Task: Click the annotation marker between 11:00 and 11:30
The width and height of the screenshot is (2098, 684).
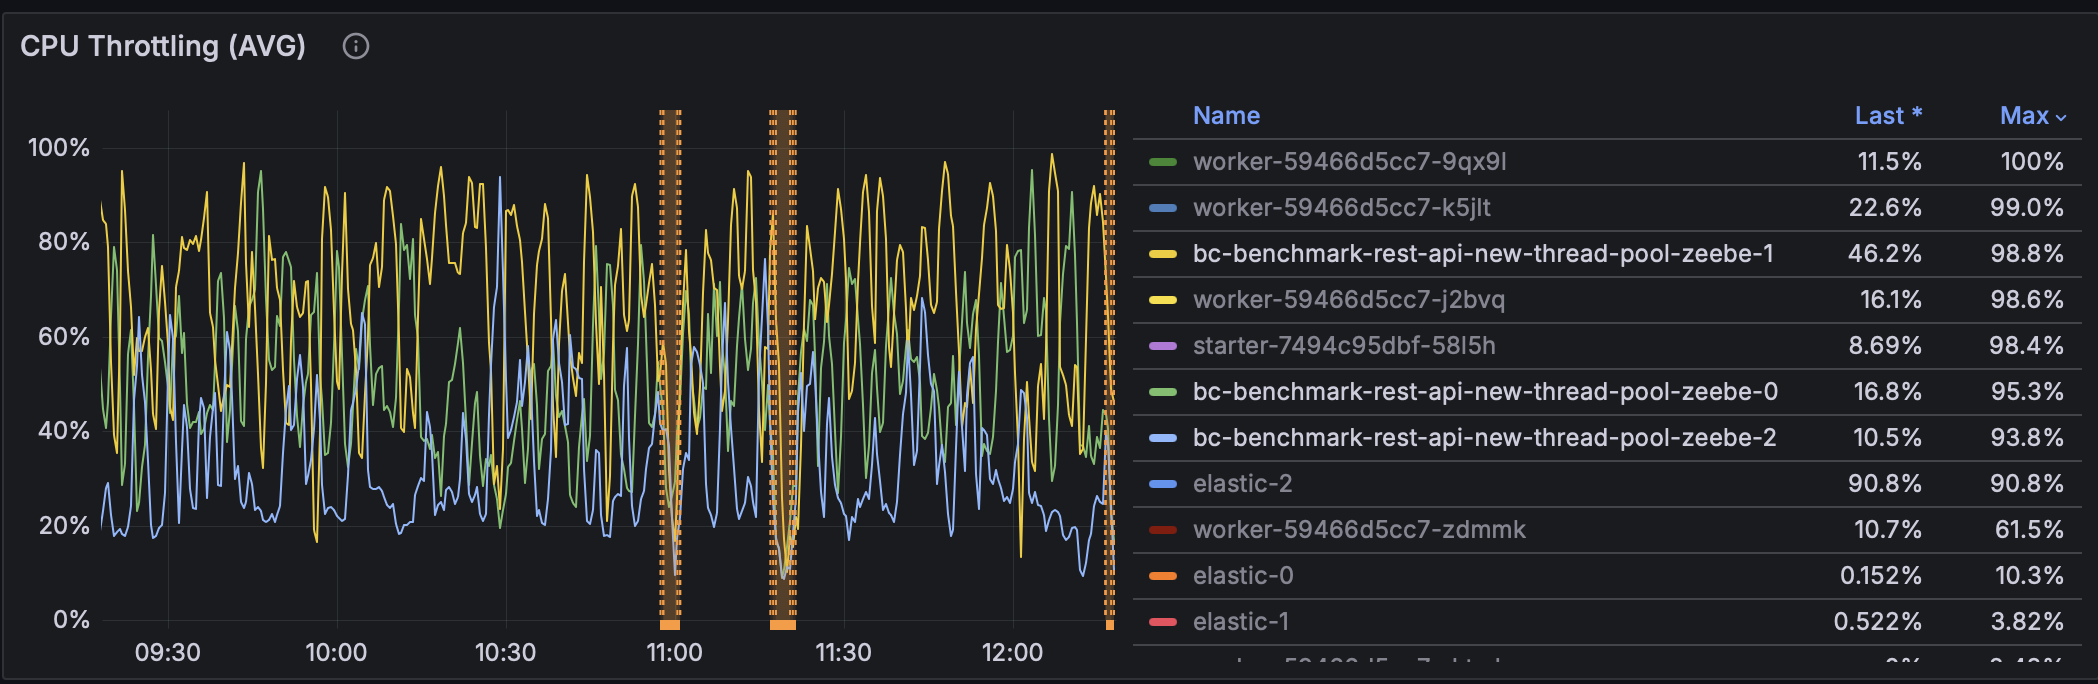Action: pos(783,625)
